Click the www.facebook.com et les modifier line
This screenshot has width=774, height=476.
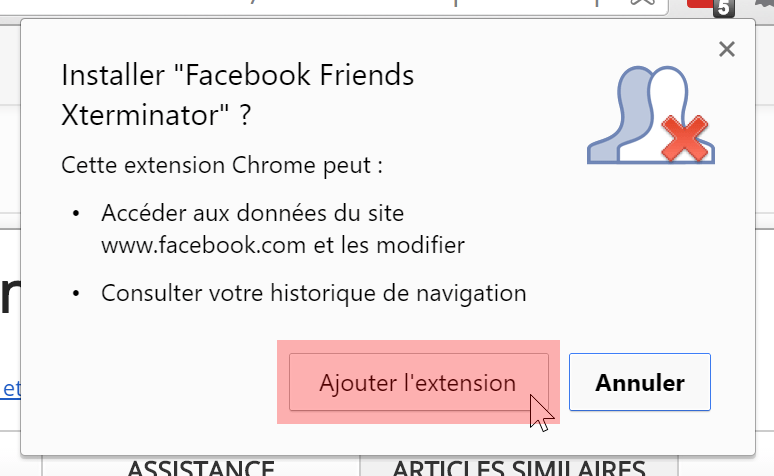coord(283,245)
